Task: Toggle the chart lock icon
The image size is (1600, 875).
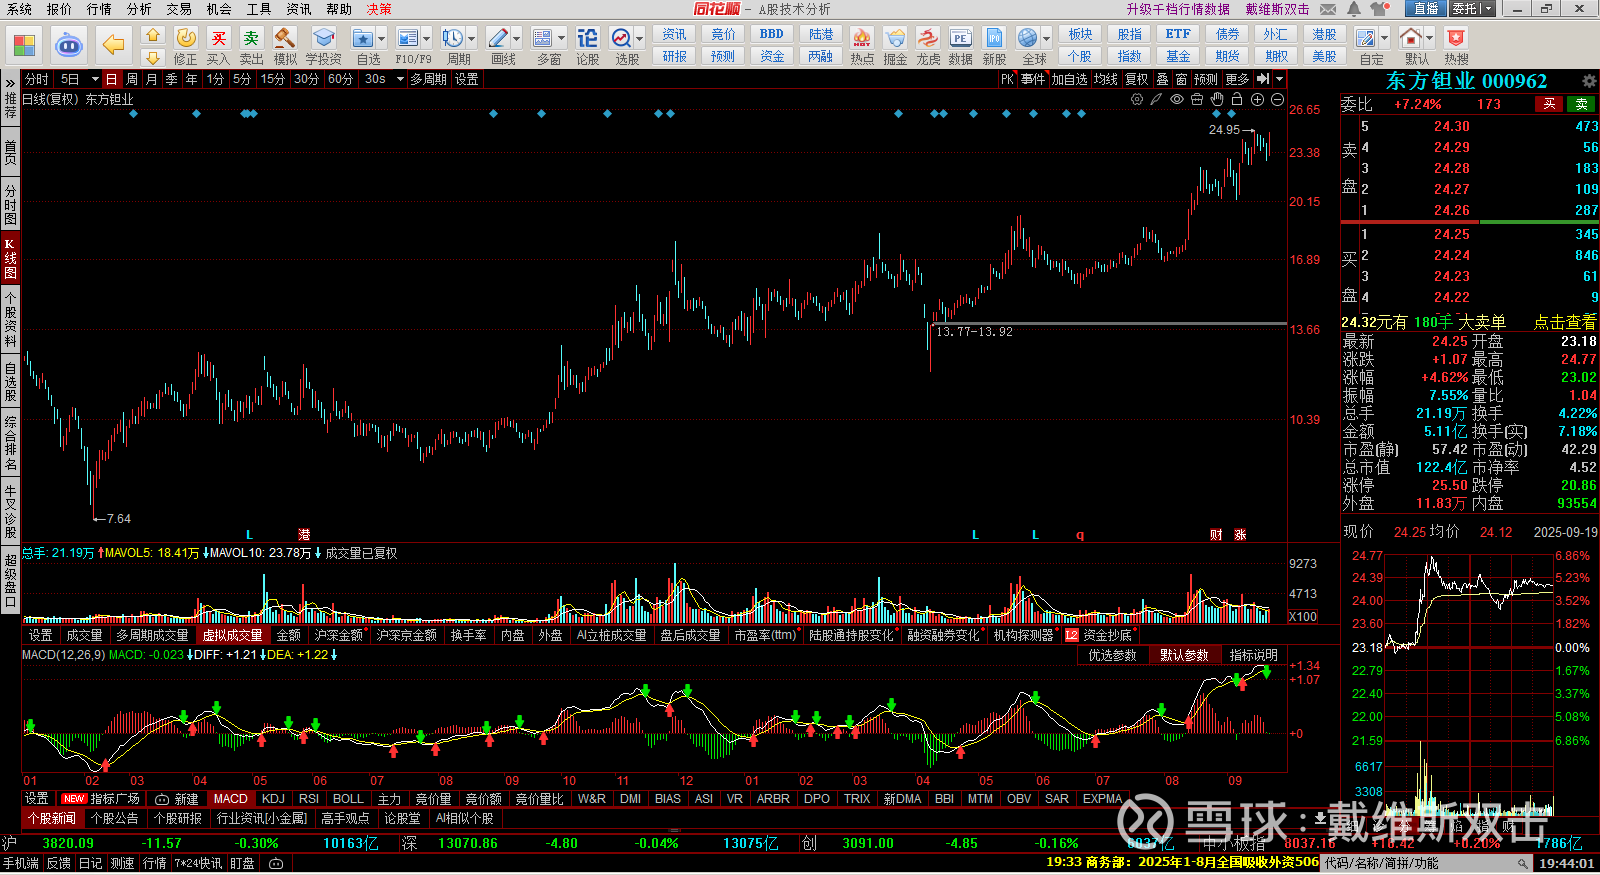Action: [1237, 99]
